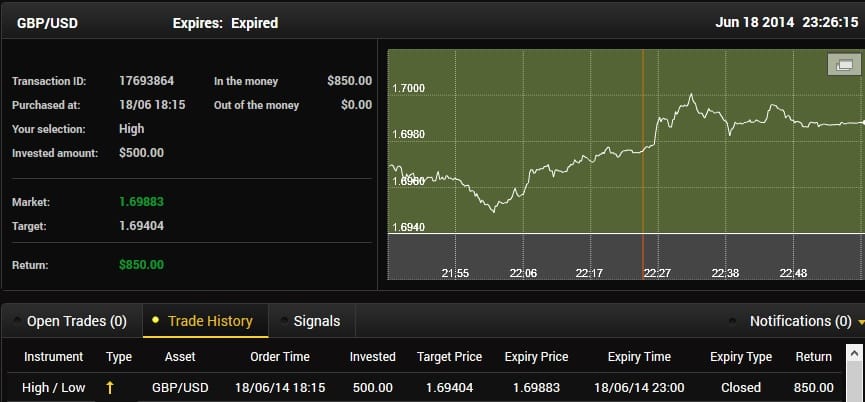
Task: Click the Notifications (0) label
Action: click(800, 321)
